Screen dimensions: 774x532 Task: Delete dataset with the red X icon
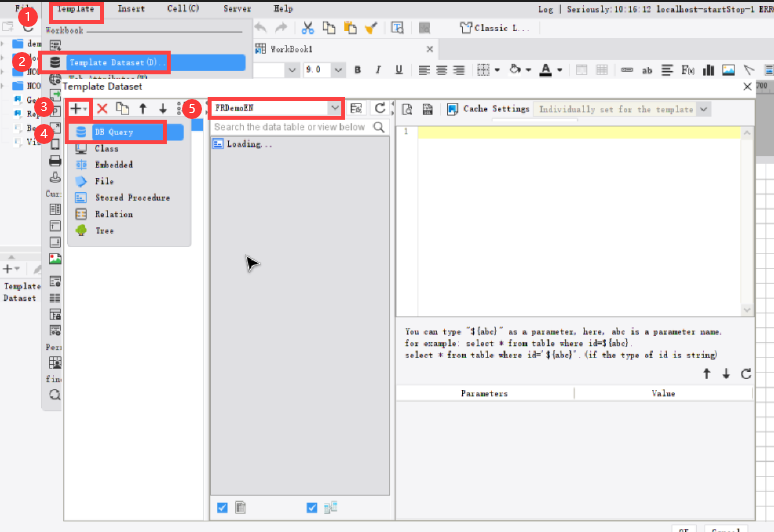[102, 109]
